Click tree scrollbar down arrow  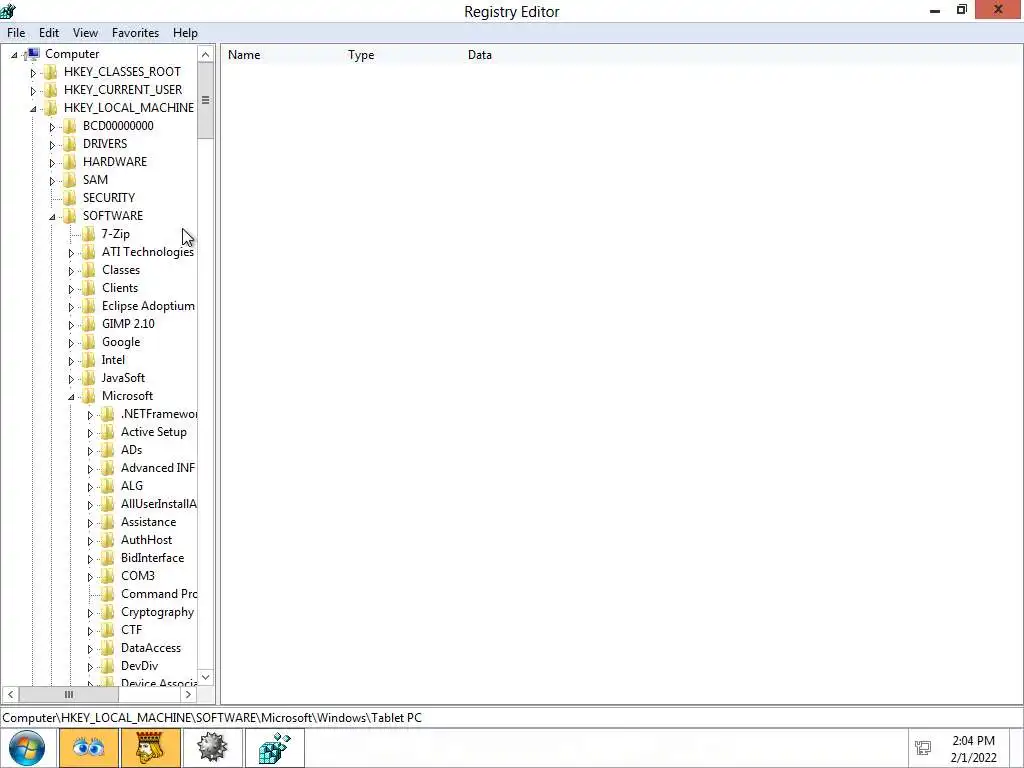tap(206, 677)
